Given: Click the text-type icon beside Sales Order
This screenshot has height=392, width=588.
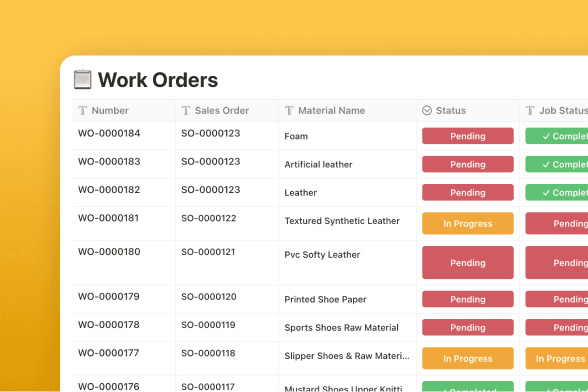Looking at the screenshot, I should (186, 111).
